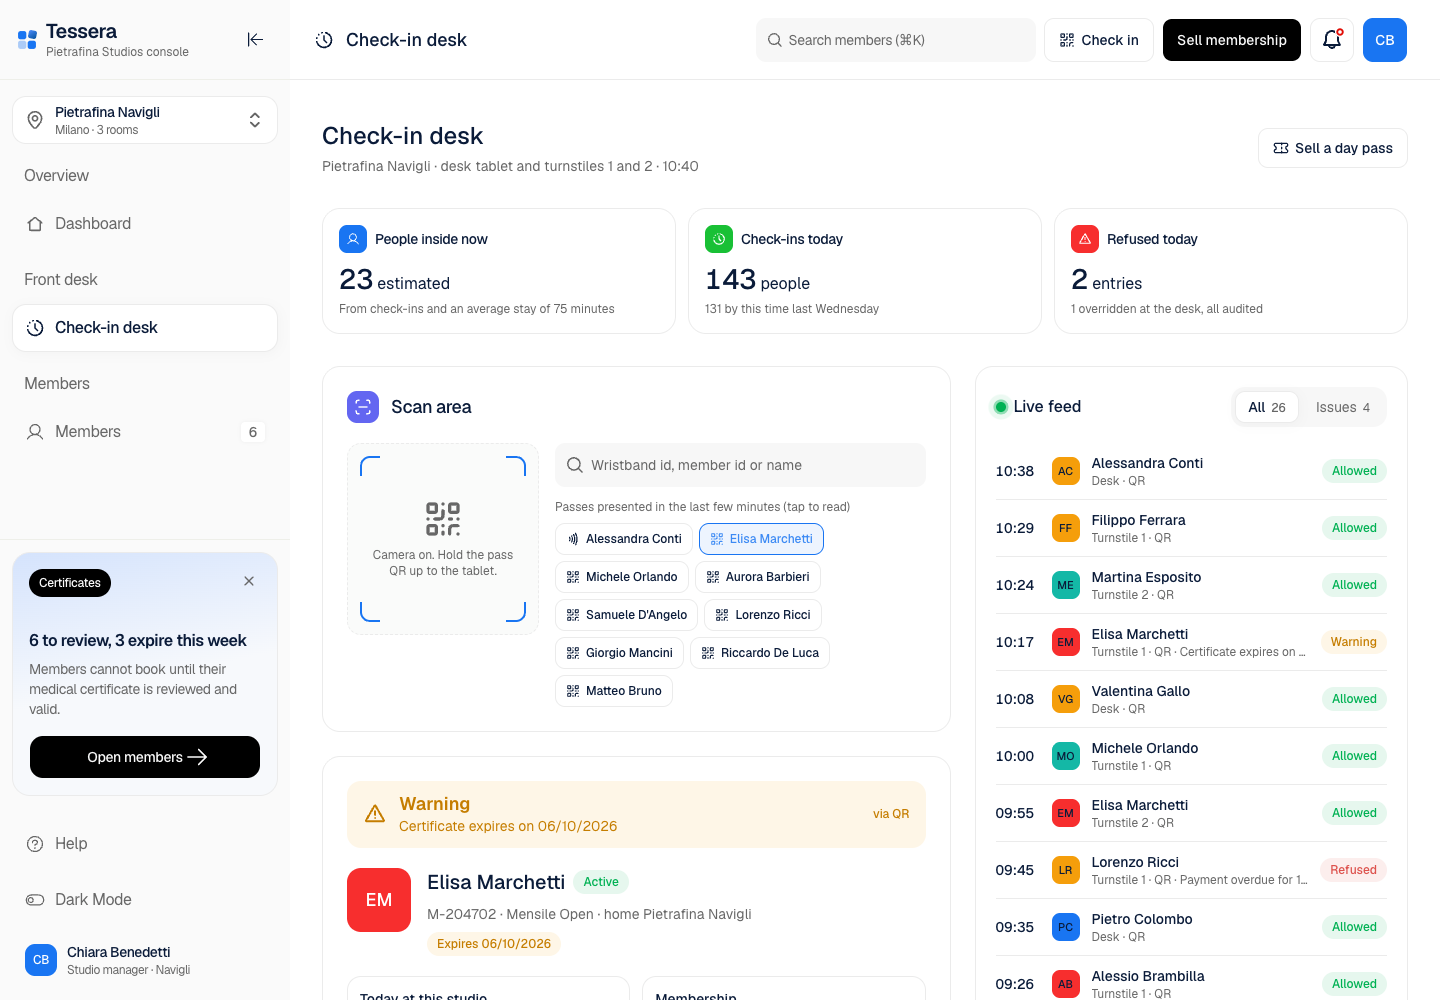Click the QR code camera viewfinder
The height and width of the screenshot is (1000, 1440).
(443, 539)
